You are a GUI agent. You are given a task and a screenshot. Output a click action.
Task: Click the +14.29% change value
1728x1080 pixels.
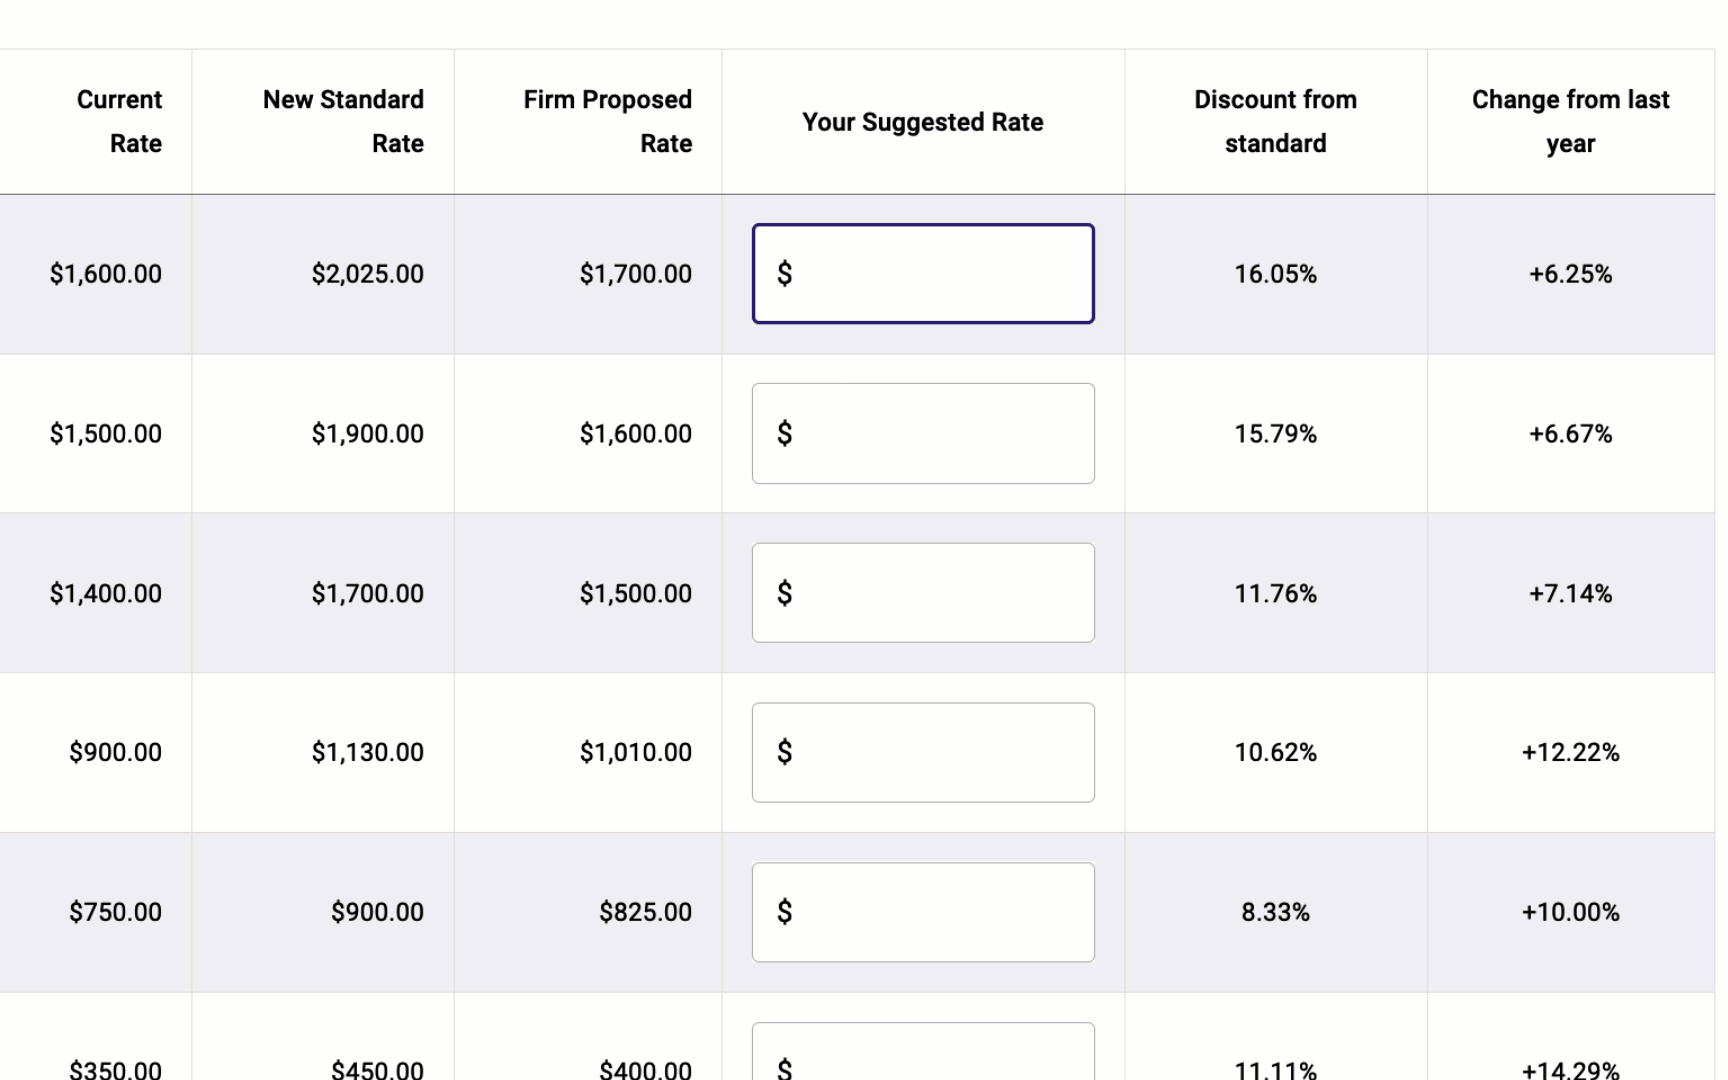tap(1570, 1068)
